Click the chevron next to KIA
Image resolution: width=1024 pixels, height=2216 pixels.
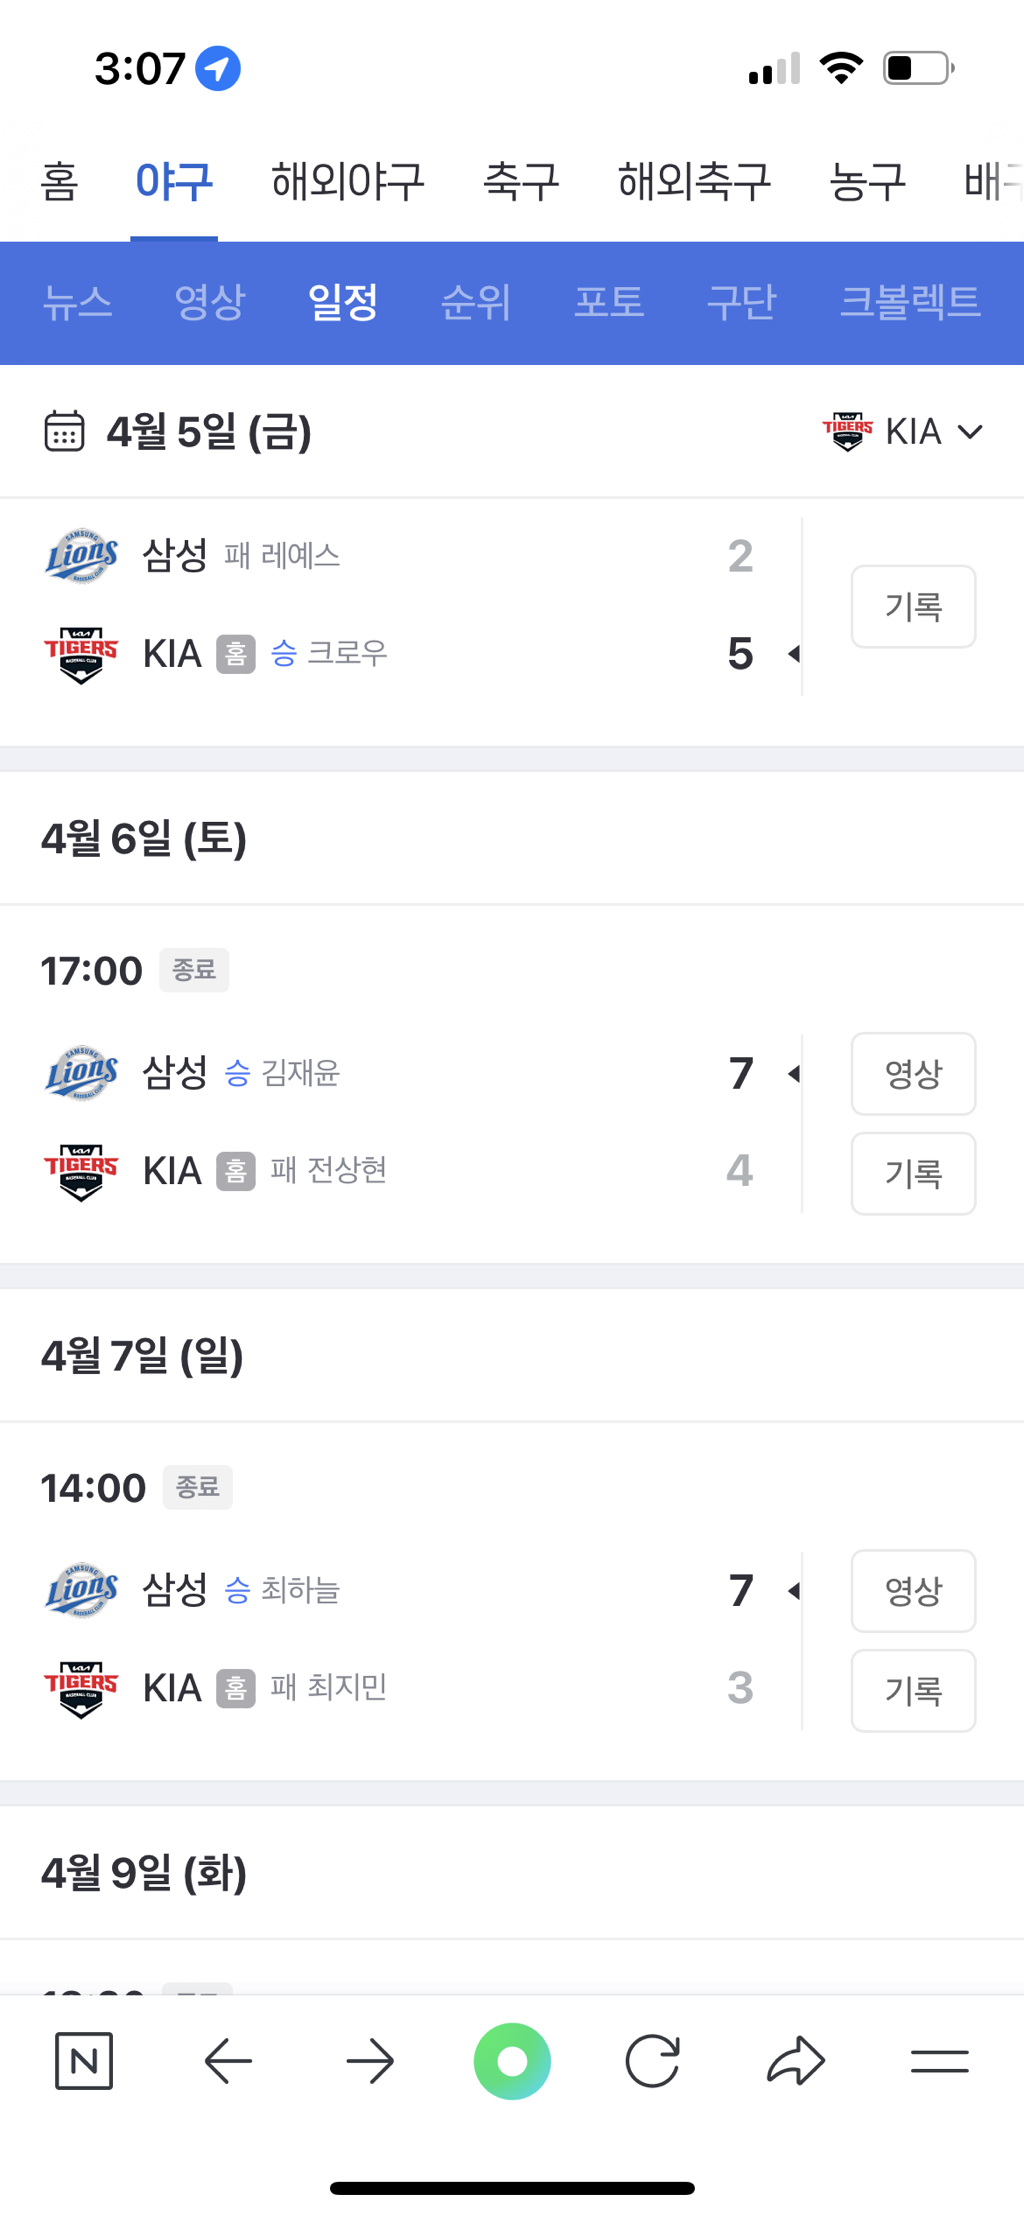(x=970, y=432)
